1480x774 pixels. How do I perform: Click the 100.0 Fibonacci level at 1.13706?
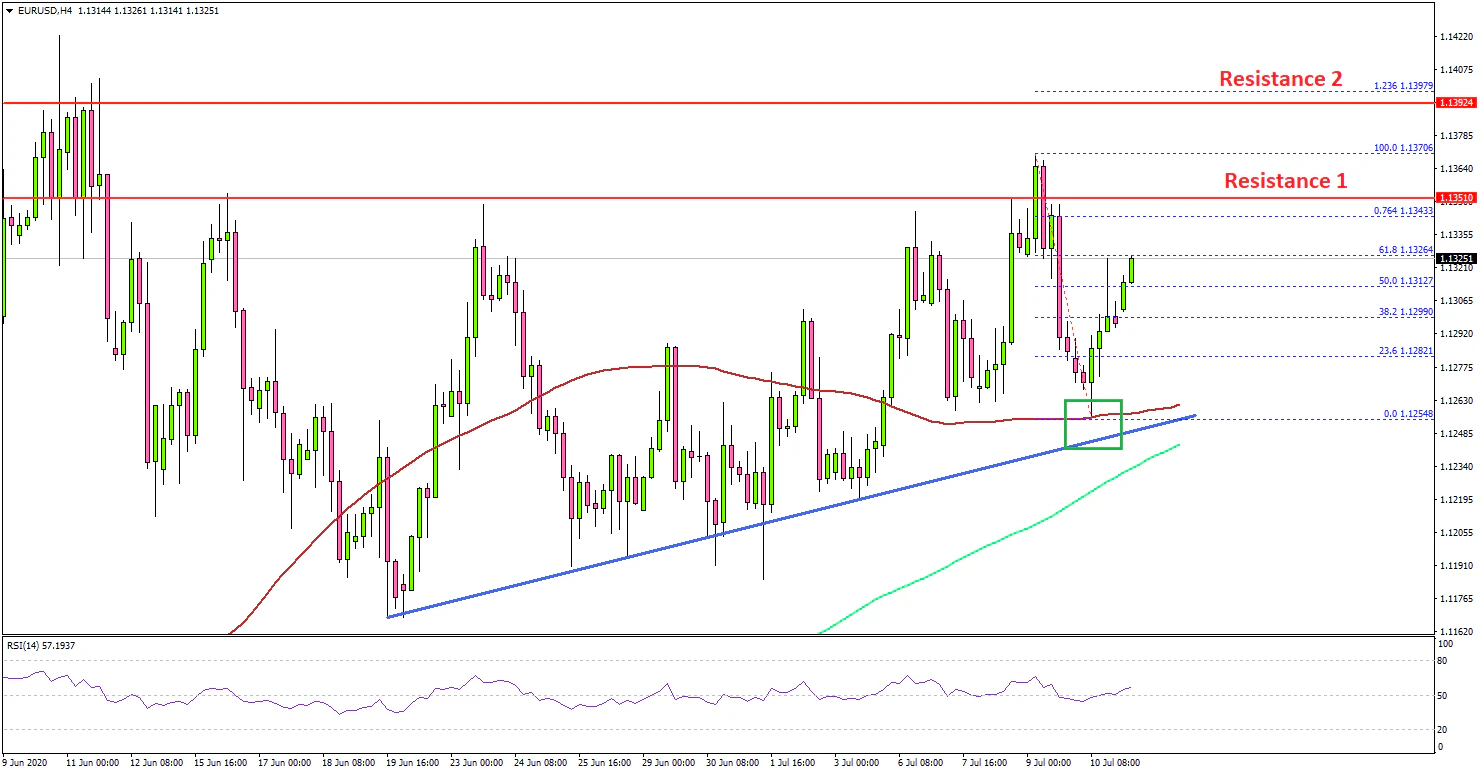tap(1405, 147)
